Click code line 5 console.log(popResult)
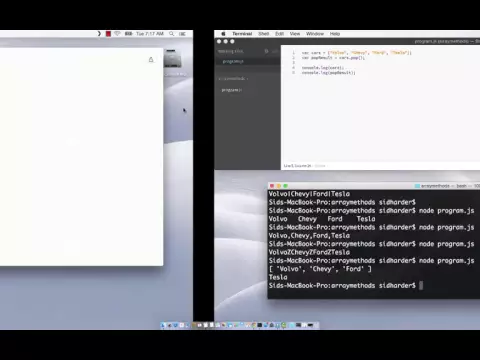 pyautogui.click(x=328, y=72)
